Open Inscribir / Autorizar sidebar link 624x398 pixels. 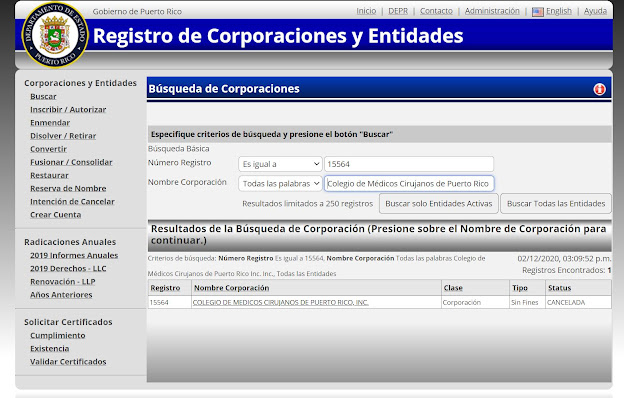pos(68,109)
